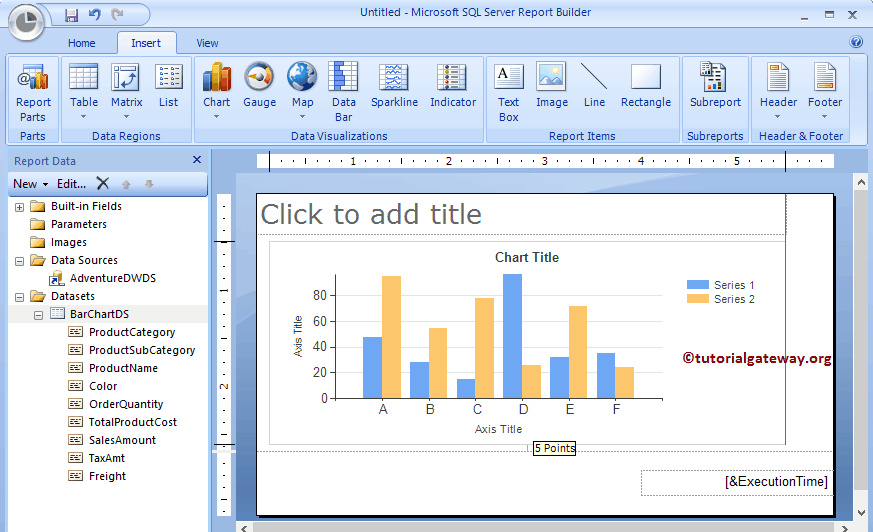Expand the Built-in Fields folder
Screen dimensions: 873x532
click(x=19, y=207)
